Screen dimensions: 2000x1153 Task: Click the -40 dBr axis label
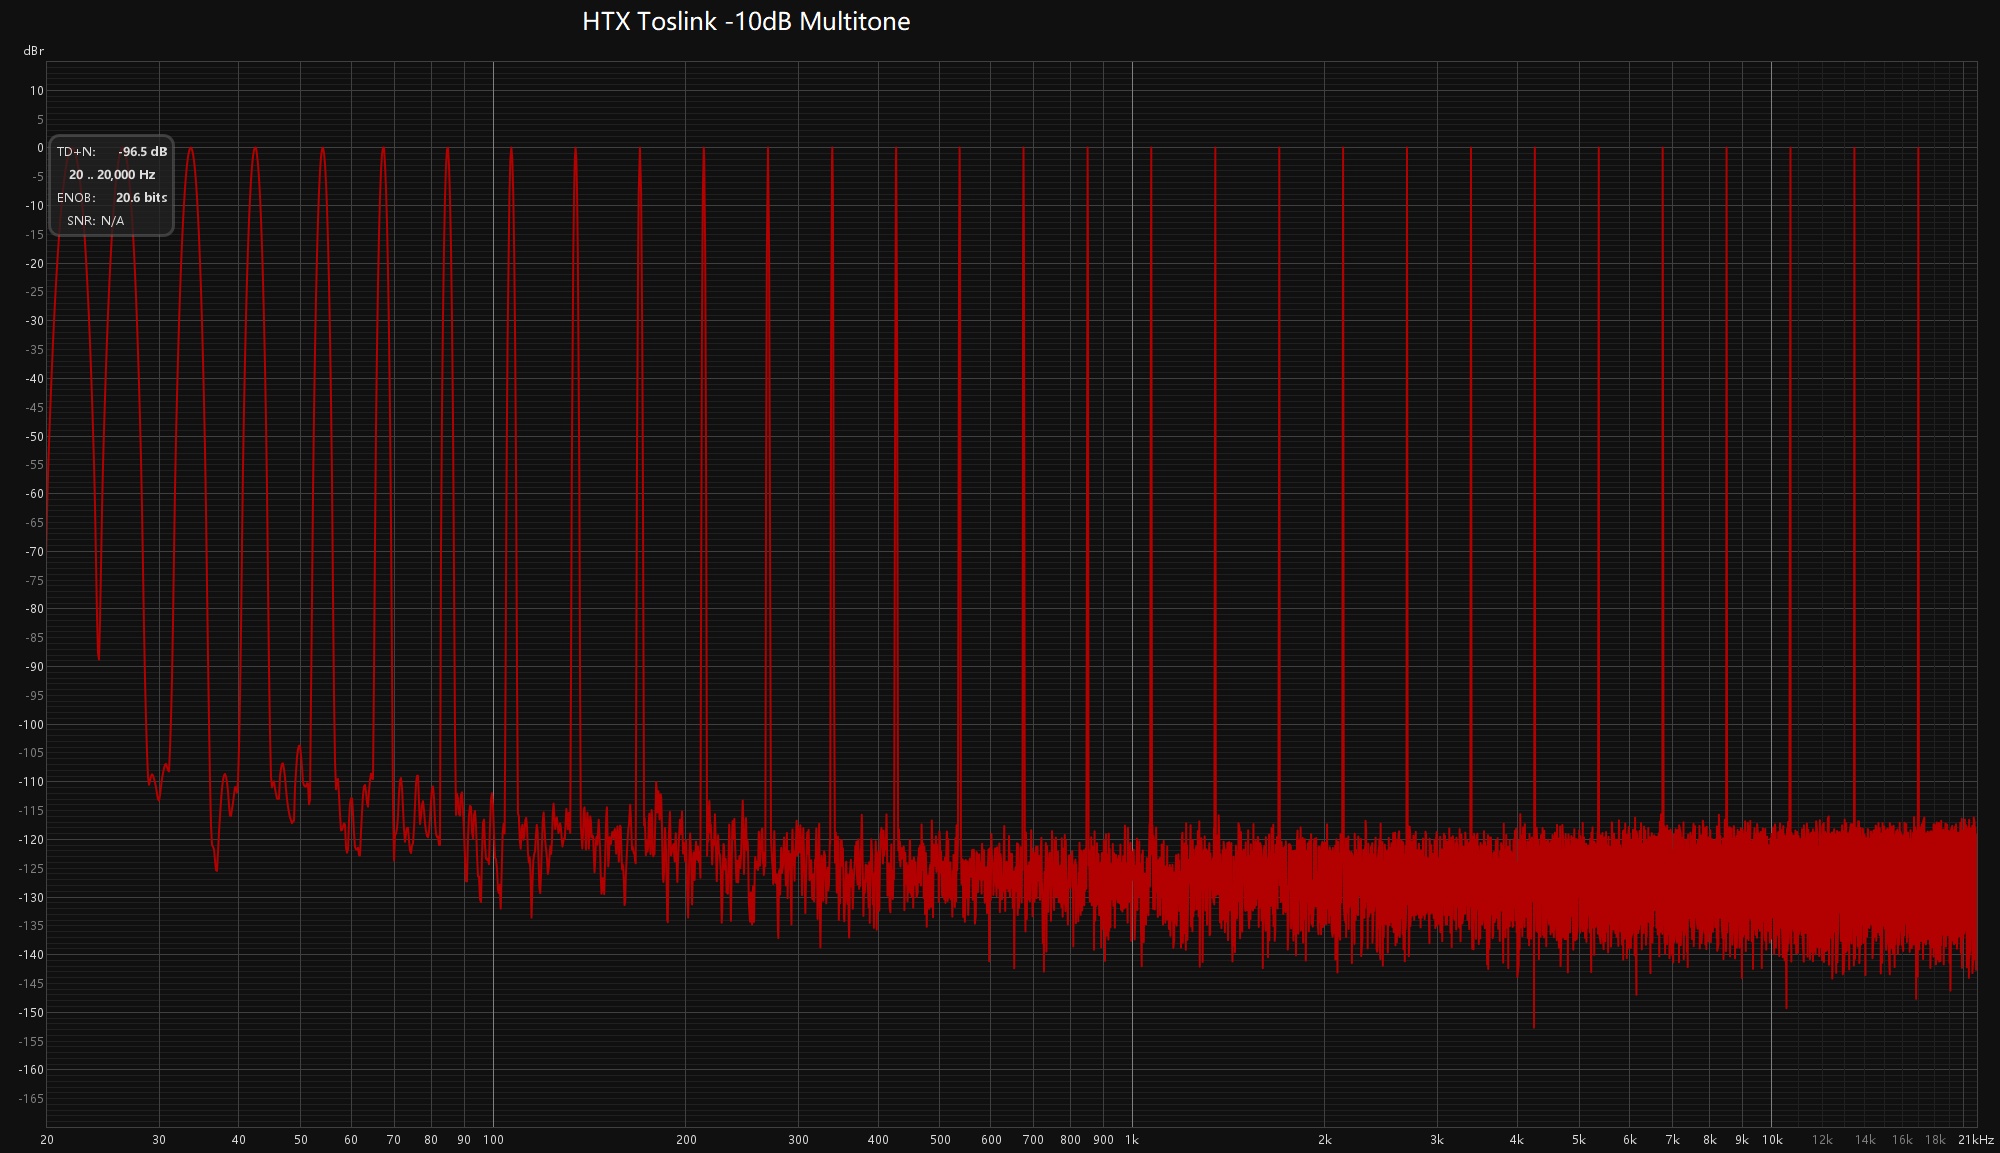(x=34, y=379)
